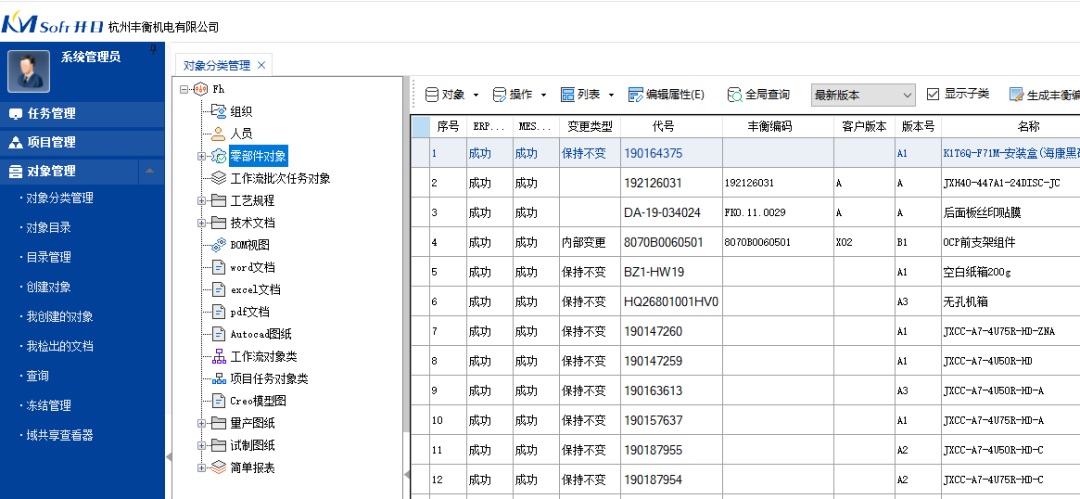The width and height of the screenshot is (1080, 499).
Task: Open 冻结管理 in the sidebar
Action: 48,405
